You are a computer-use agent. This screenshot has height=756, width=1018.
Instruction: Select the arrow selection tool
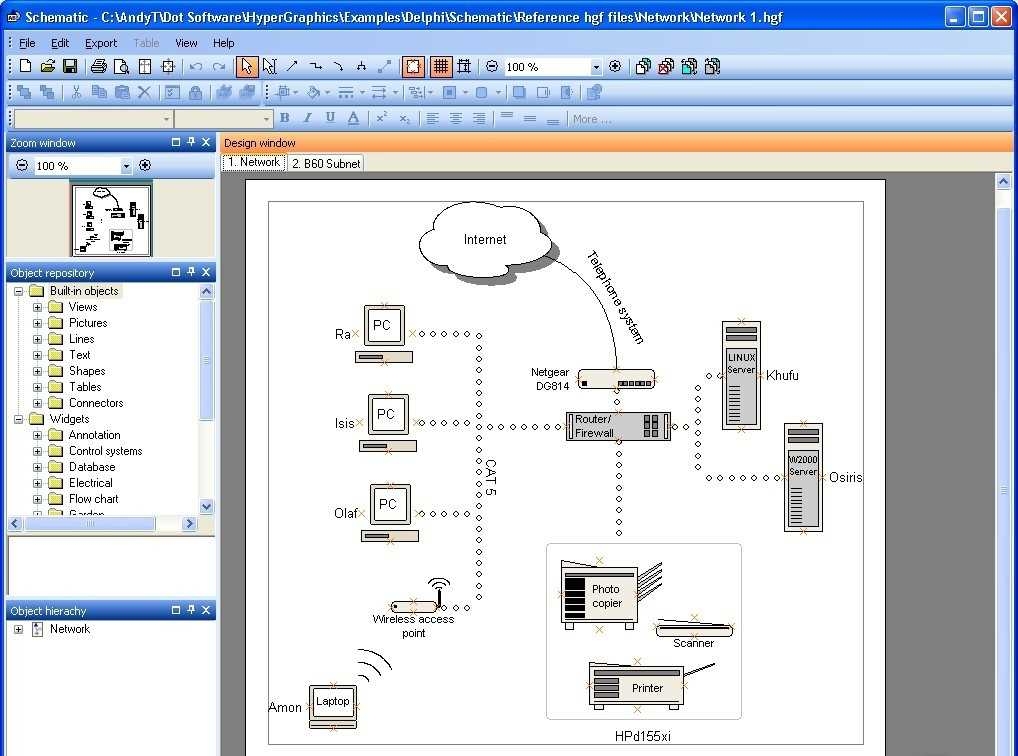coord(245,66)
